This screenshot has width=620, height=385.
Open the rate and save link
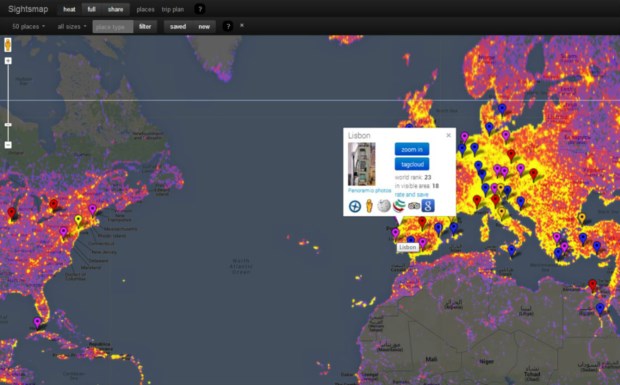[x=411, y=194]
